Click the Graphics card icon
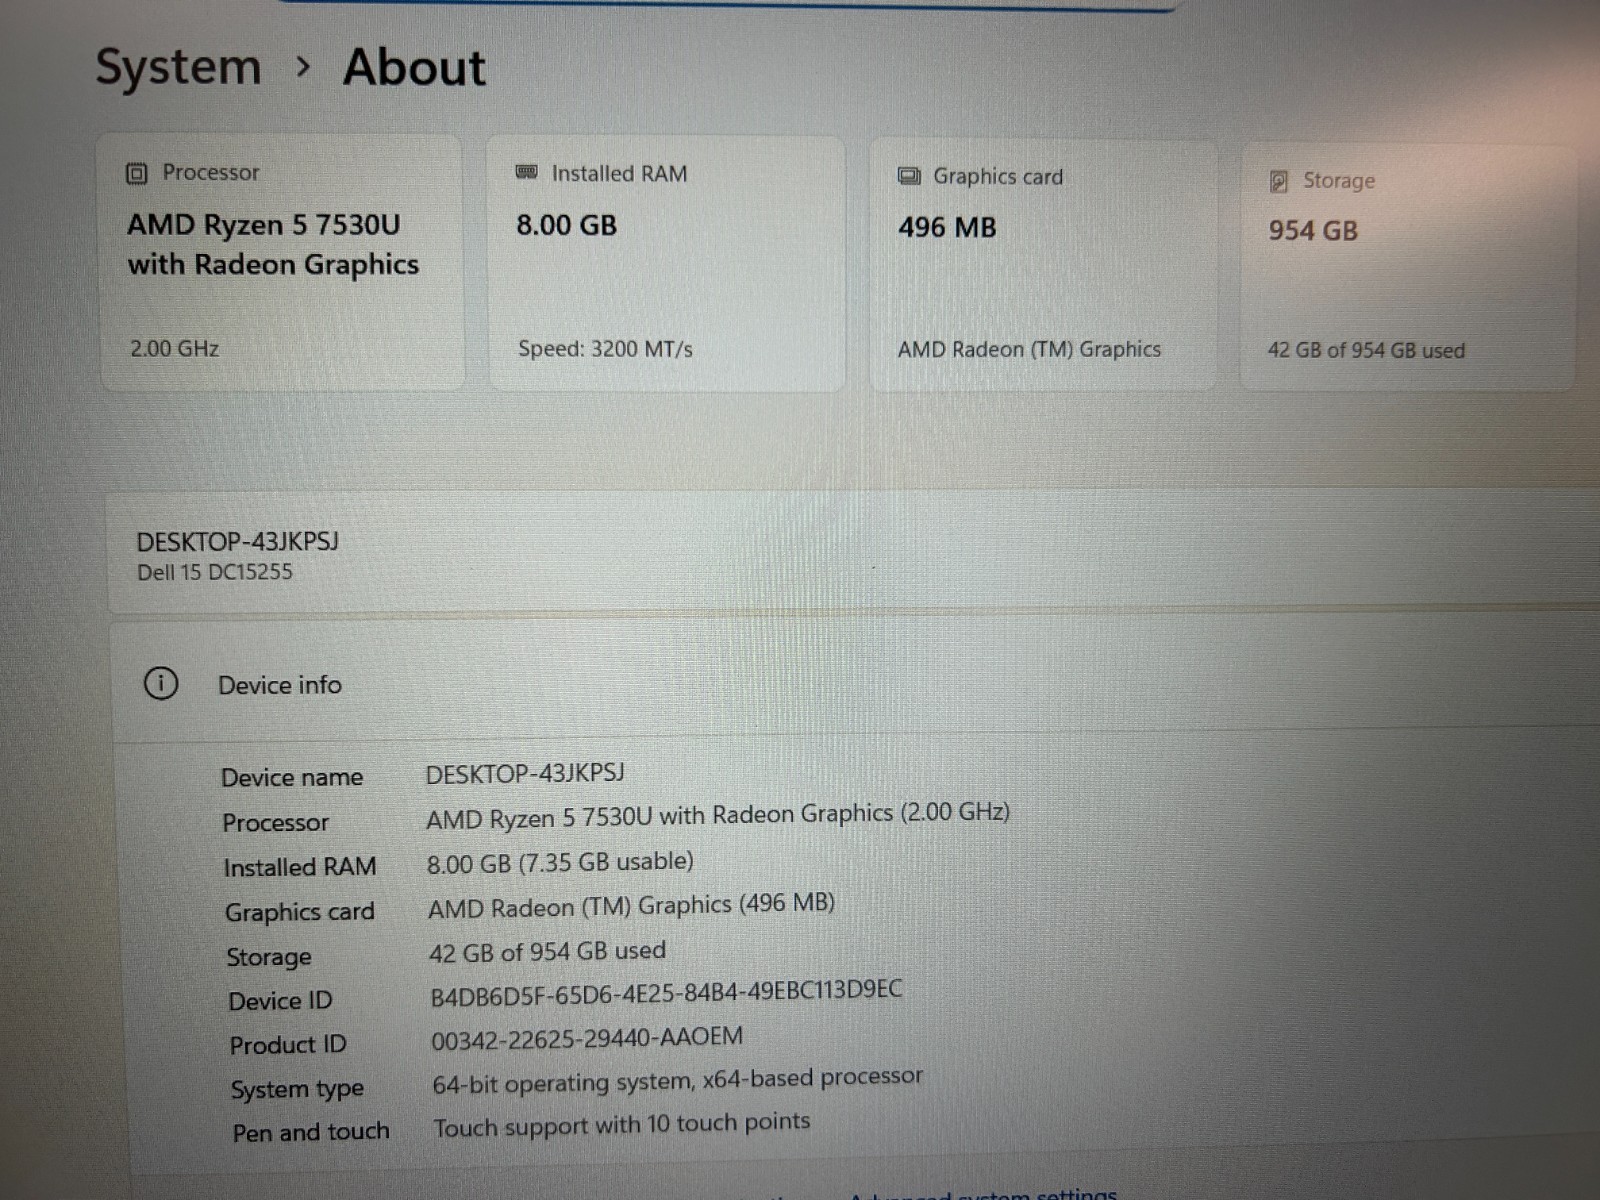This screenshot has width=1600, height=1200. (909, 177)
